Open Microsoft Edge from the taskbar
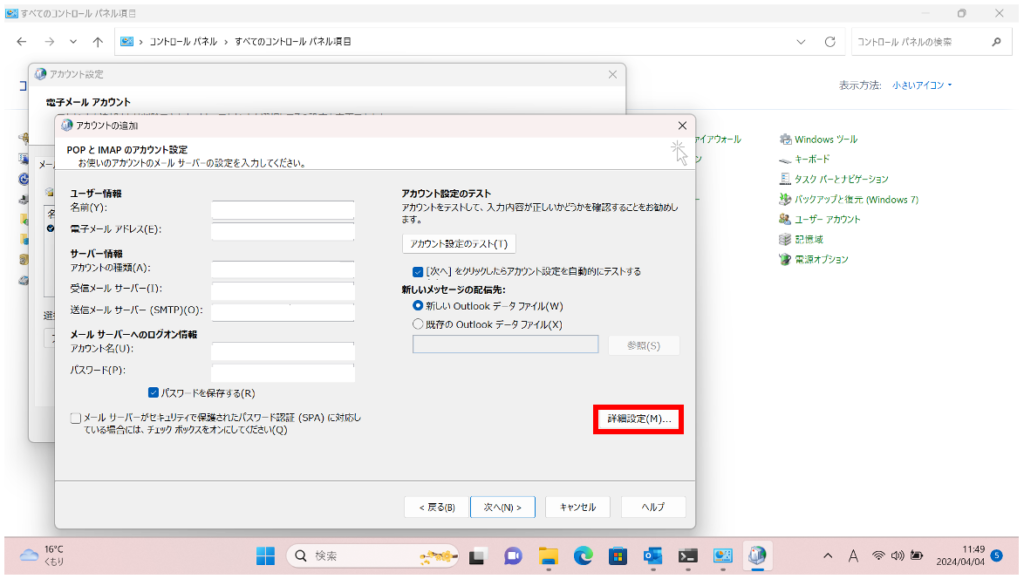The width and height of the screenshot is (1024, 579). (583, 556)
